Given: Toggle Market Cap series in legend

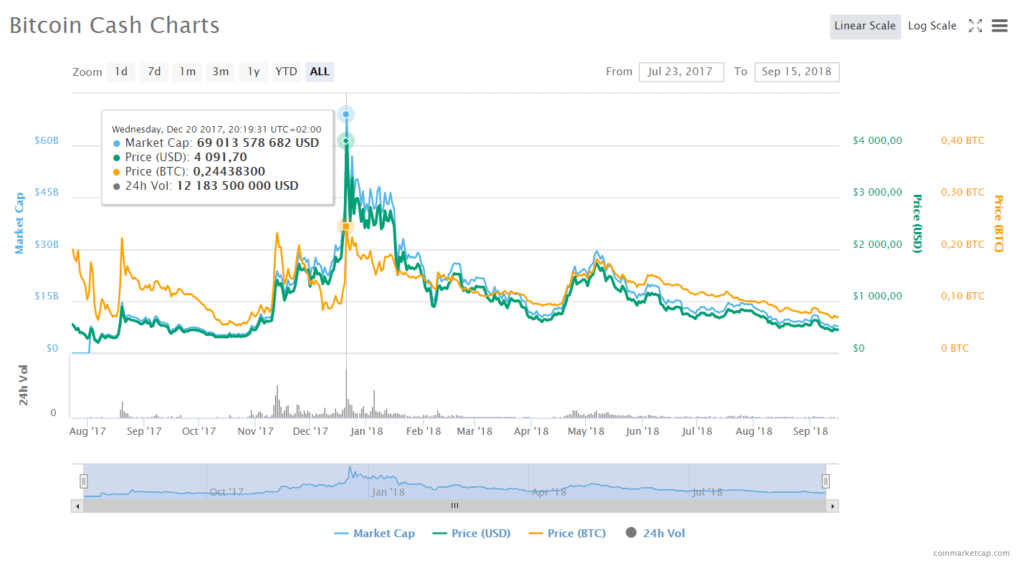Looking at the screenshot, I should point(373,534).
